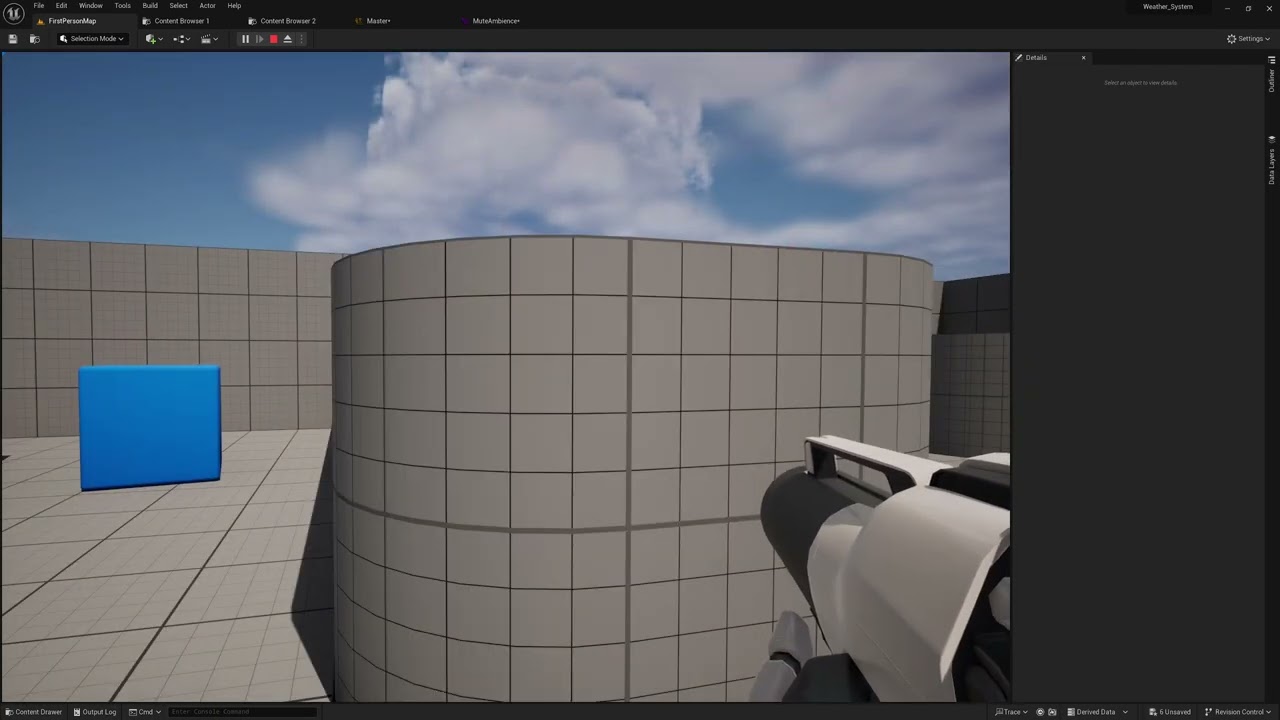Screen dimensions: 1280x720
Task: Open the Tools menu
Action: tap(122, 6)
